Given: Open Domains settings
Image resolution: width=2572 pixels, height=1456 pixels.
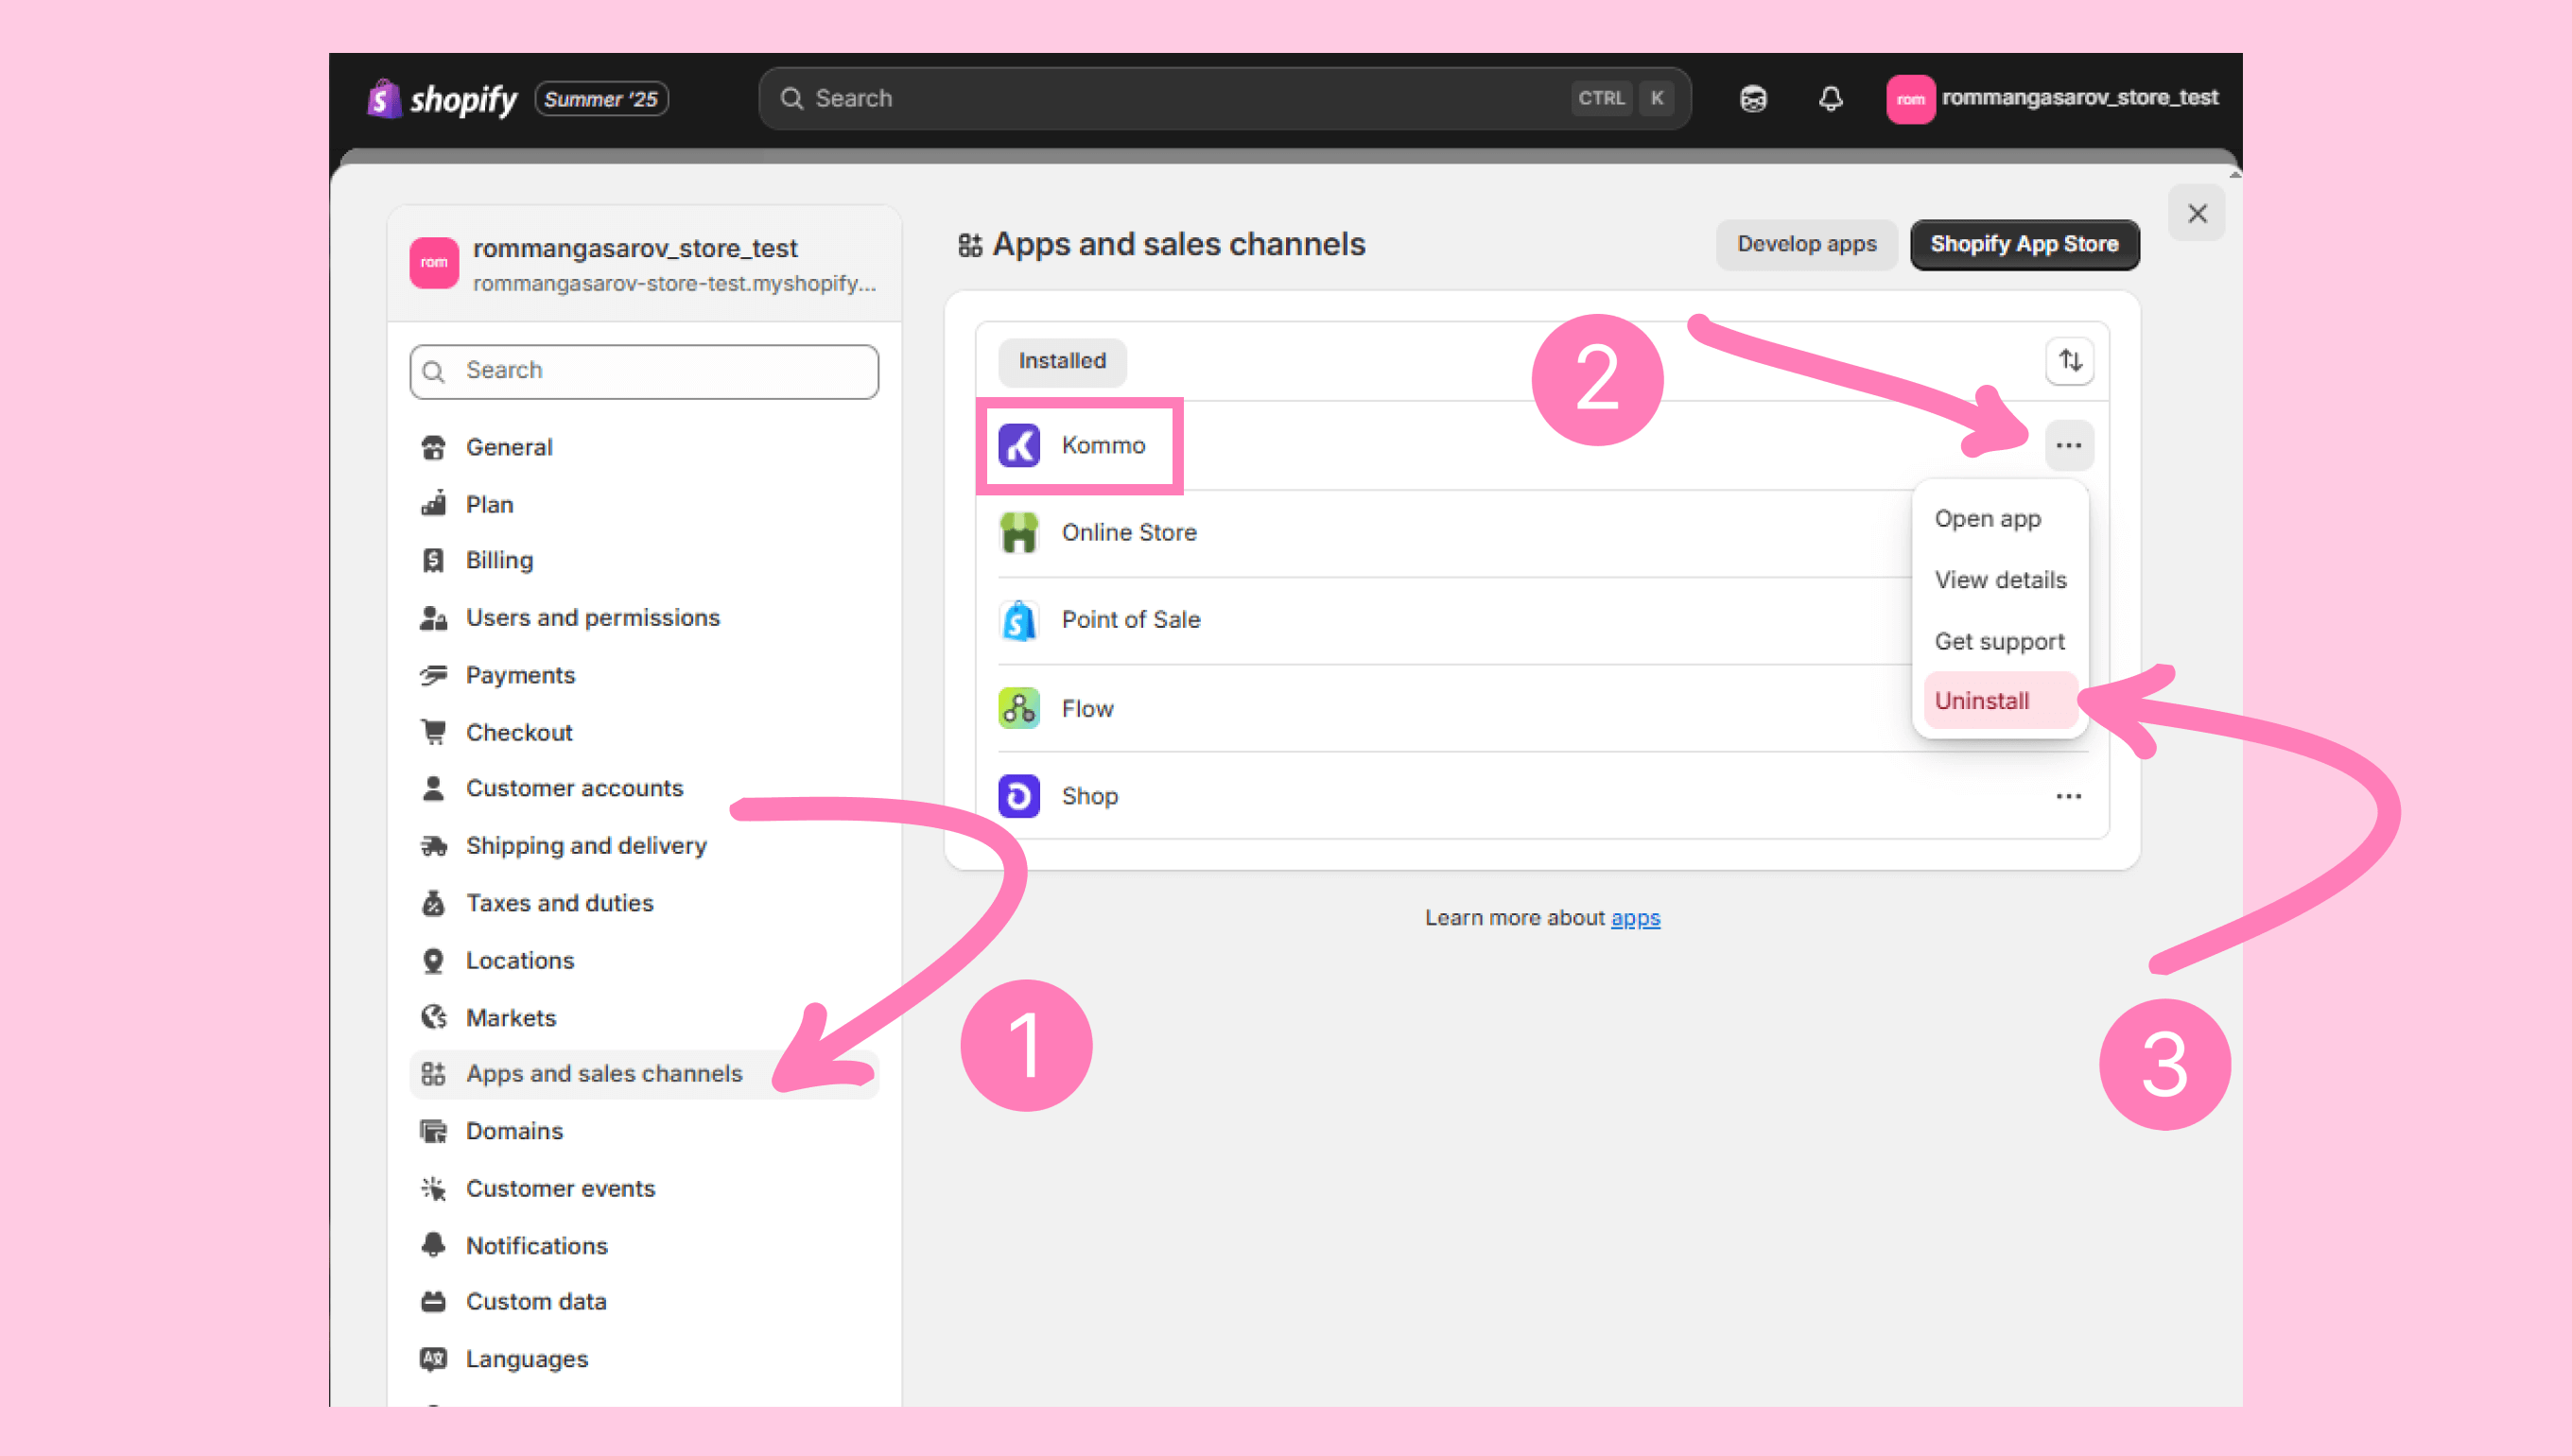Looking at the screenshot, I should click(x=644, y=1131).
